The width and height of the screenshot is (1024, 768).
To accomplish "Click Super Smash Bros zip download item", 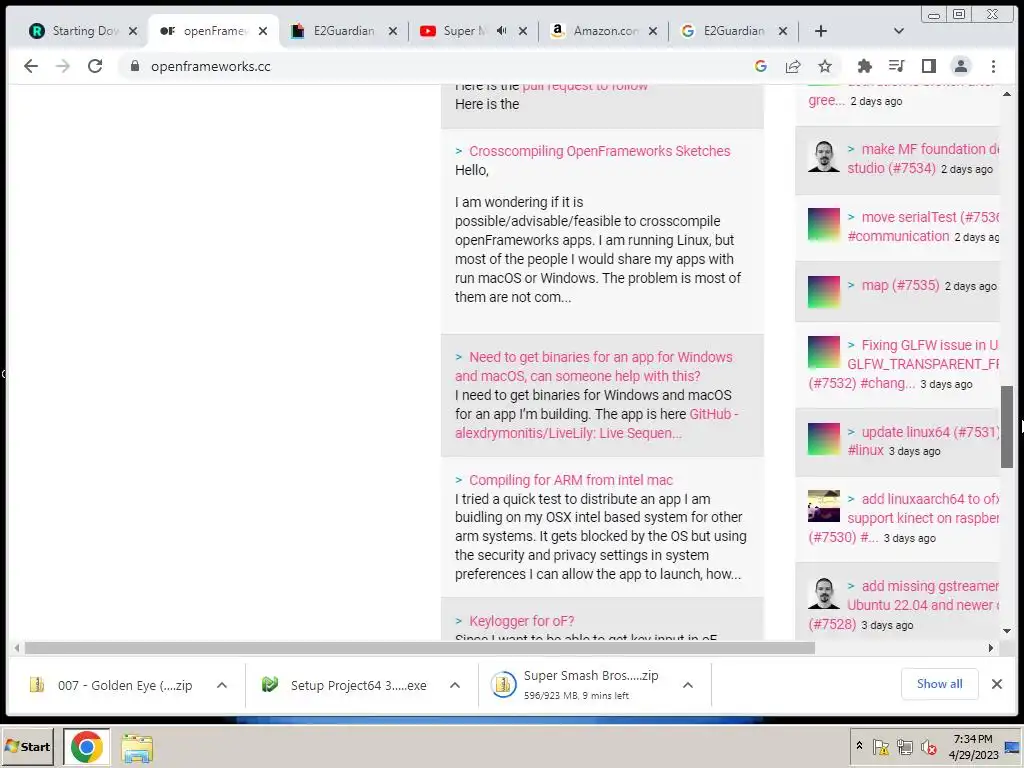I will tap(577, 685).
